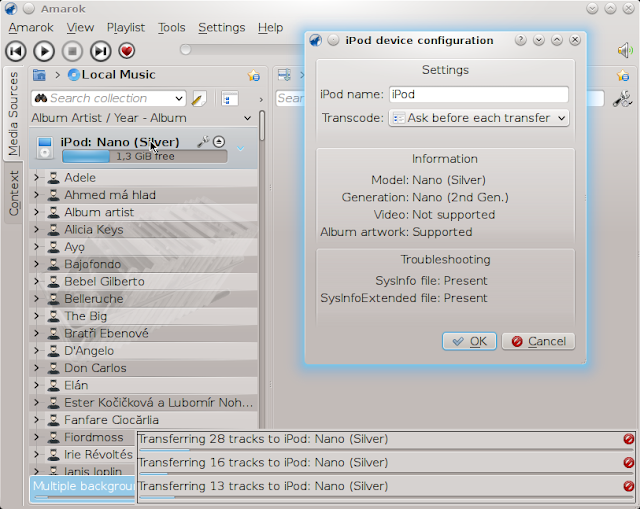Viewport: 640px width, 509px height.
Task: Click the Amarok logo in main titlebar
Action: coord(11,9)
